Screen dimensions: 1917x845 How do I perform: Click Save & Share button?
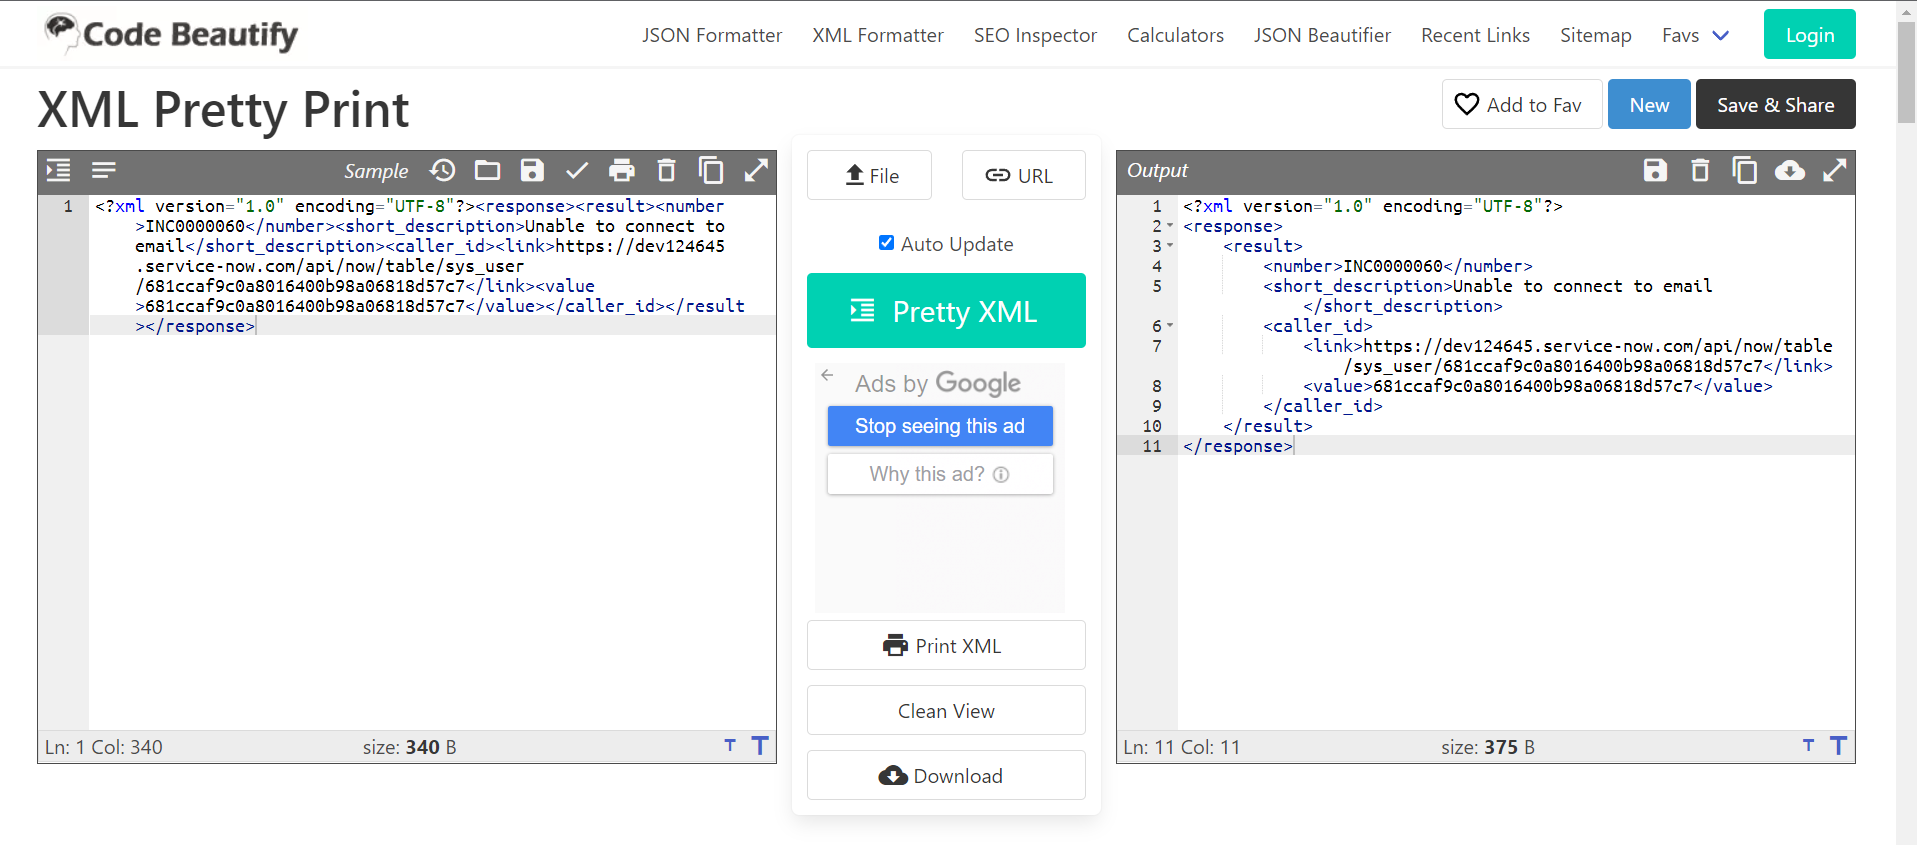[x=1775, y=104]
